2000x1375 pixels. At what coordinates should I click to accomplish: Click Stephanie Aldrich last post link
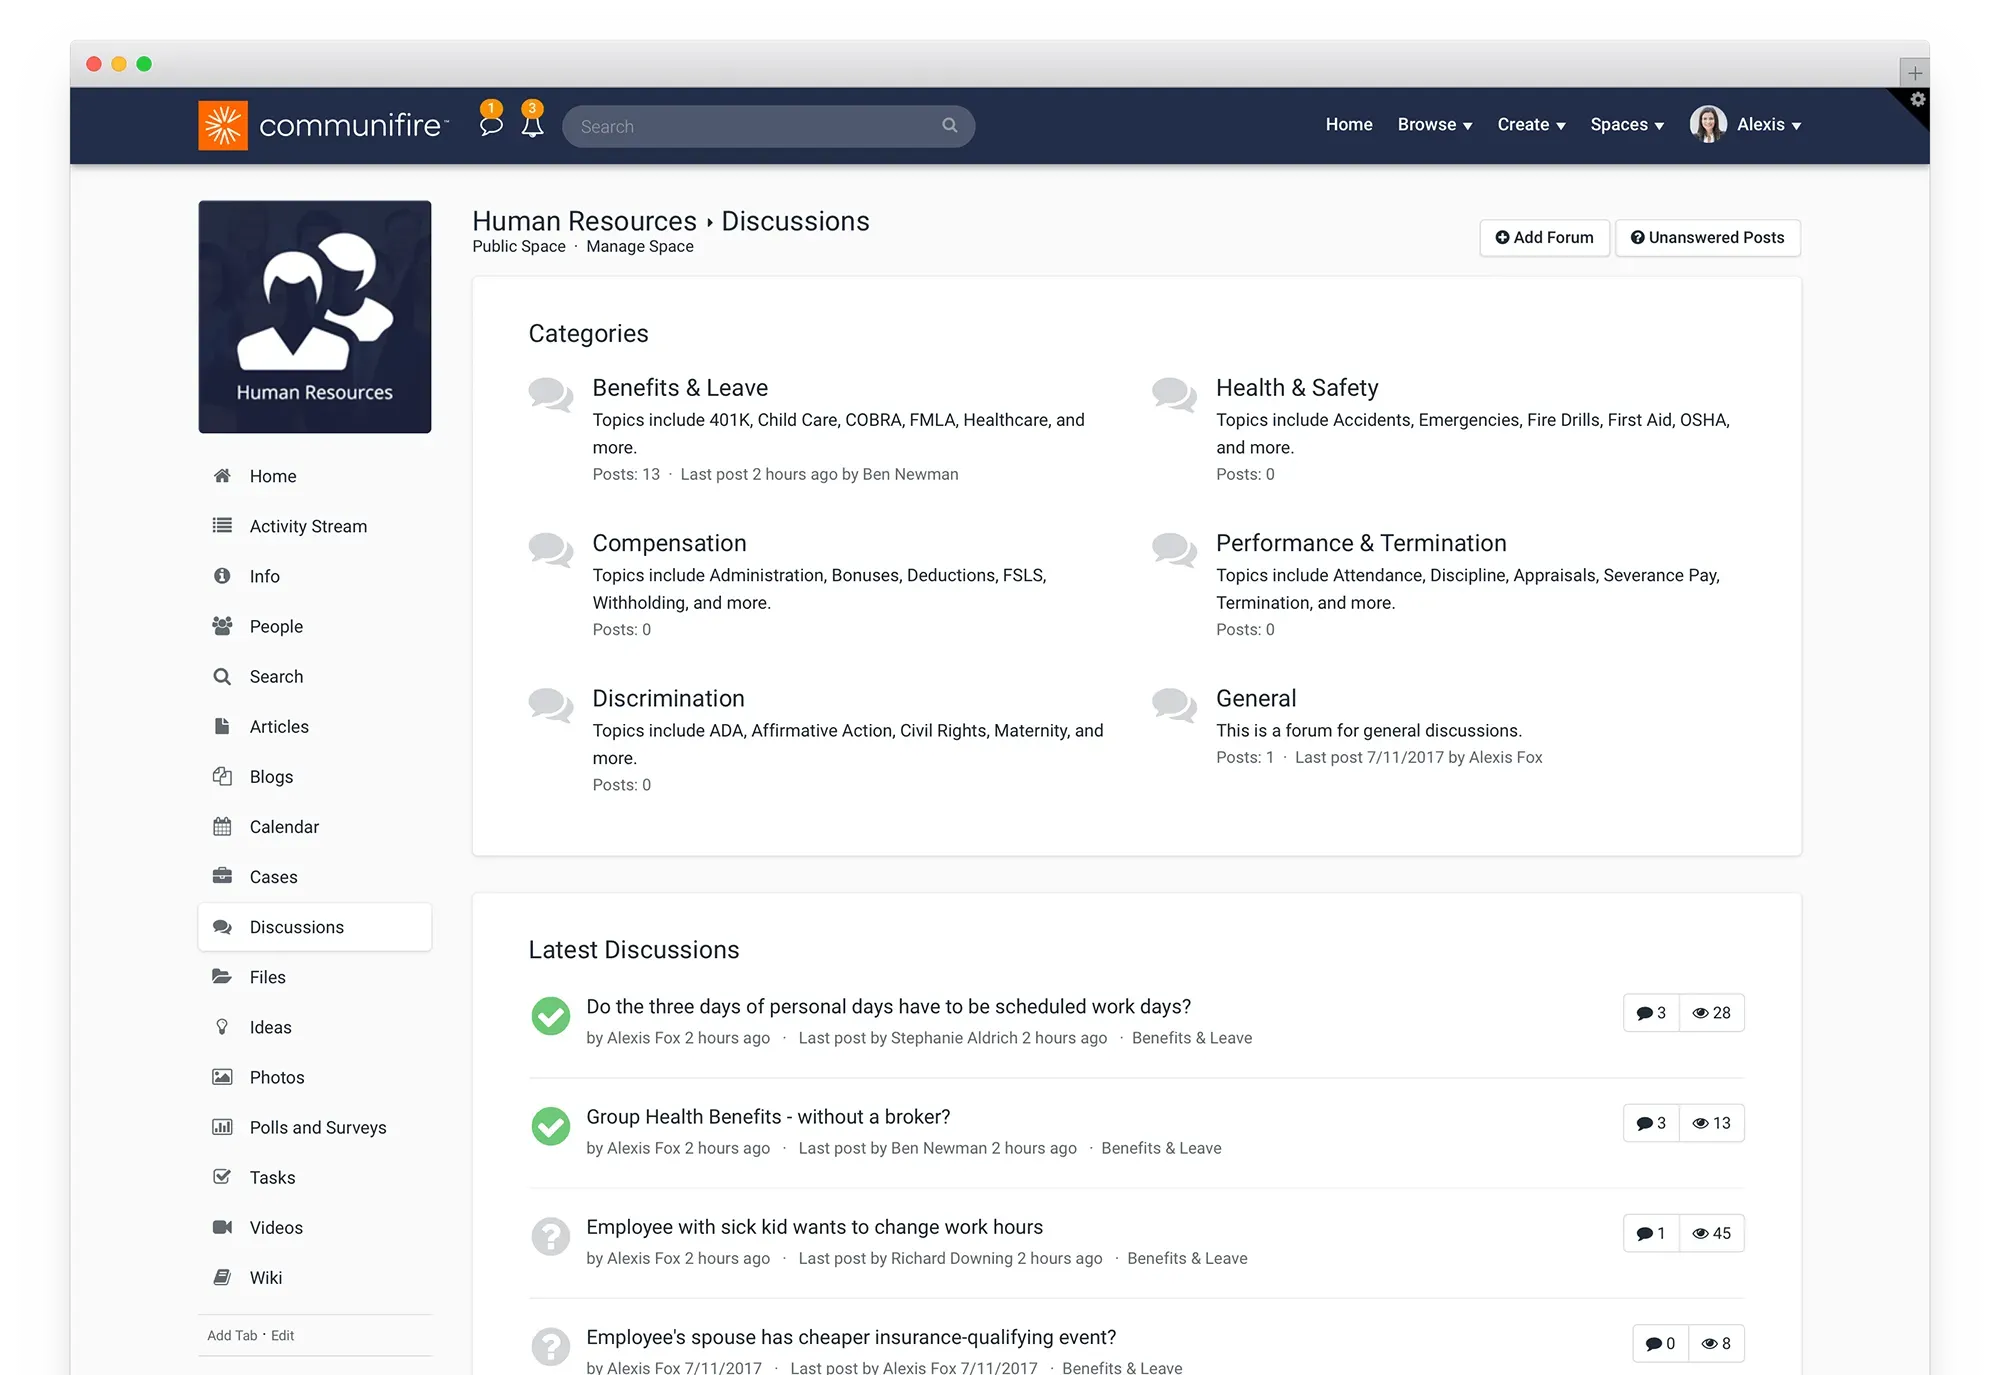[x=953, y=1038]
